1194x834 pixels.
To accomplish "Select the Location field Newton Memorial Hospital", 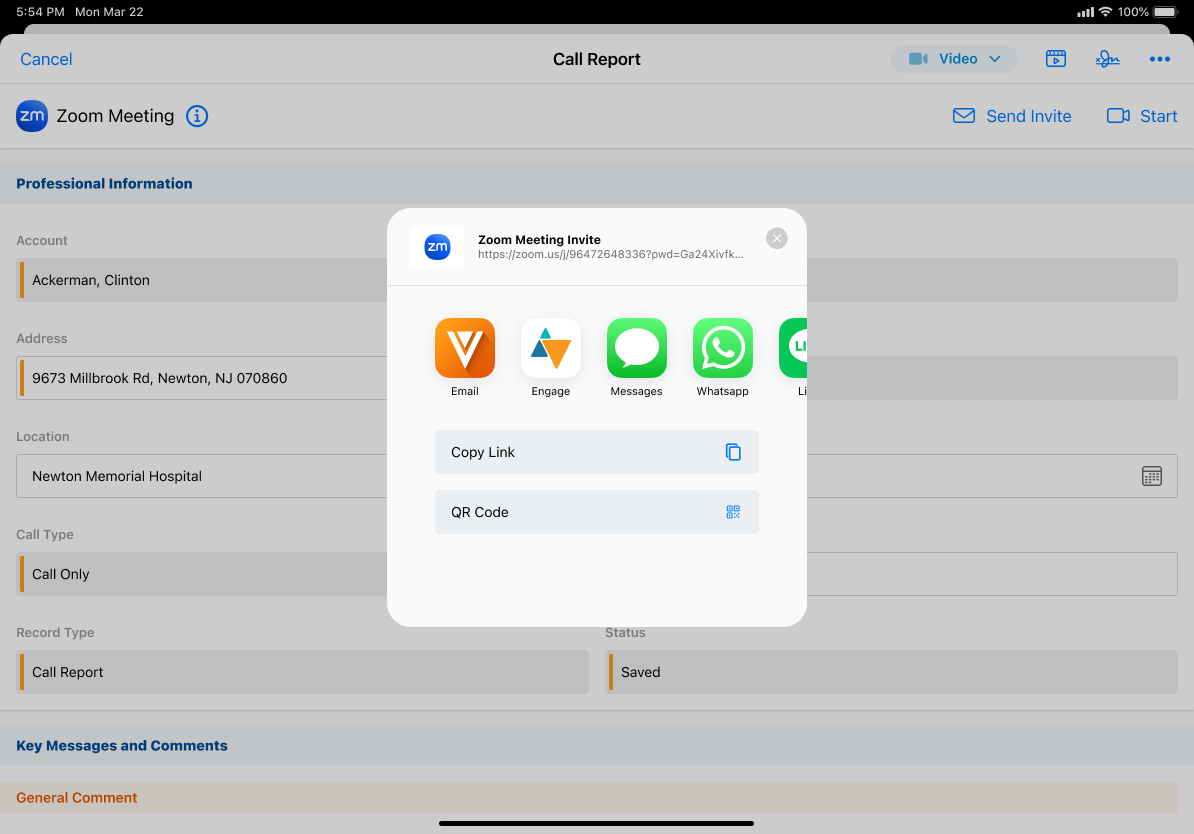I will pyautogui.click(x=200, y=476).
